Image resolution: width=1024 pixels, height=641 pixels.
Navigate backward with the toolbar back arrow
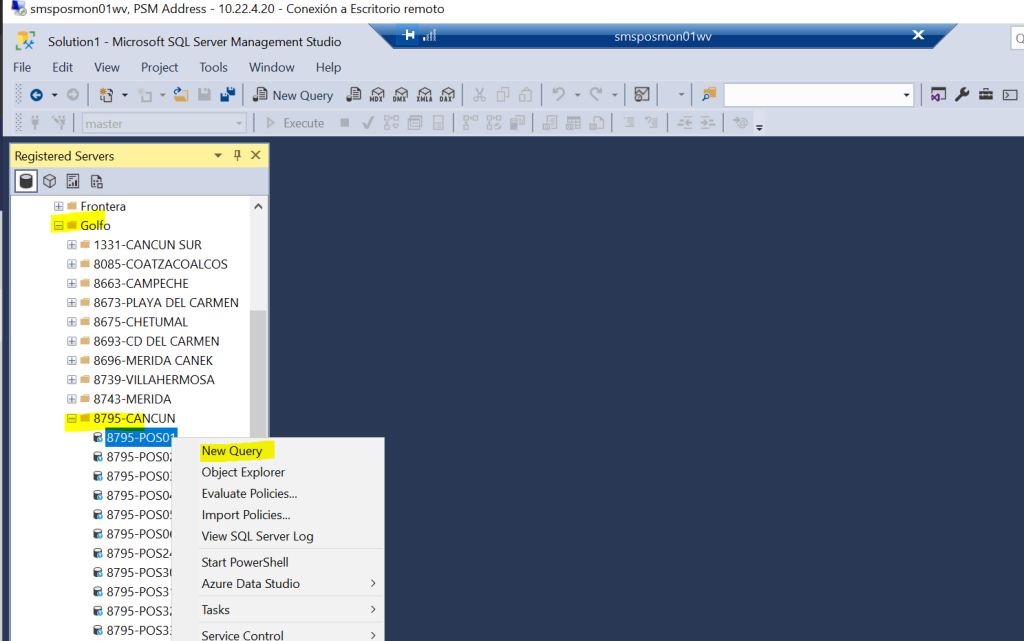click(37, 95)
